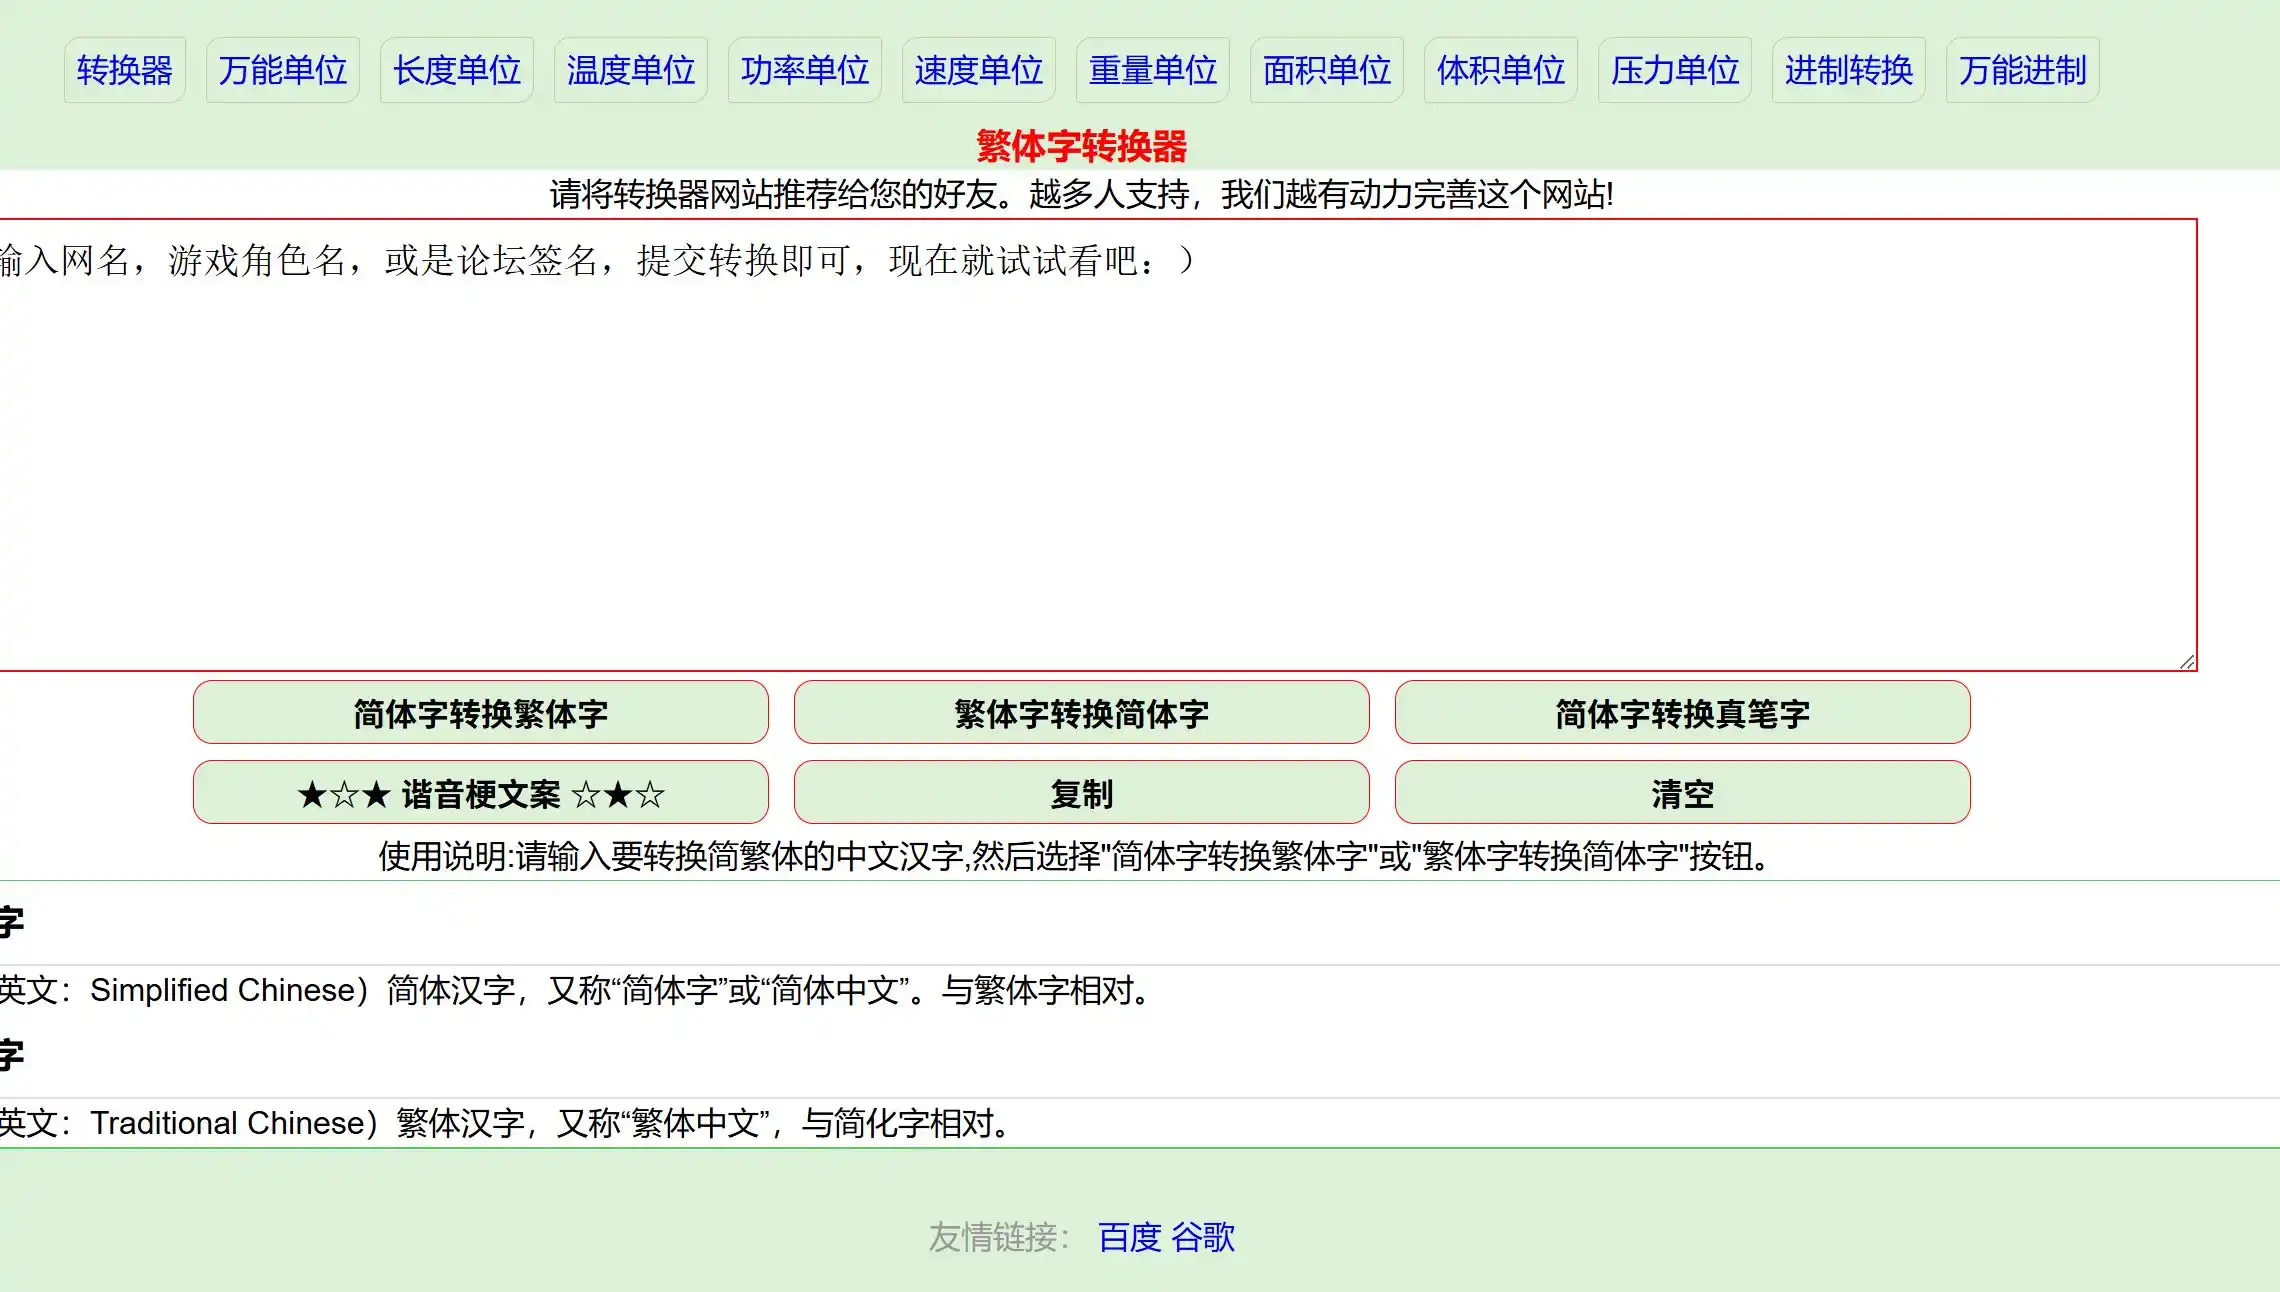Go to 万能单位 page
The height and width of the screenshot is (1292, 2280).
[x=283, y=70]
